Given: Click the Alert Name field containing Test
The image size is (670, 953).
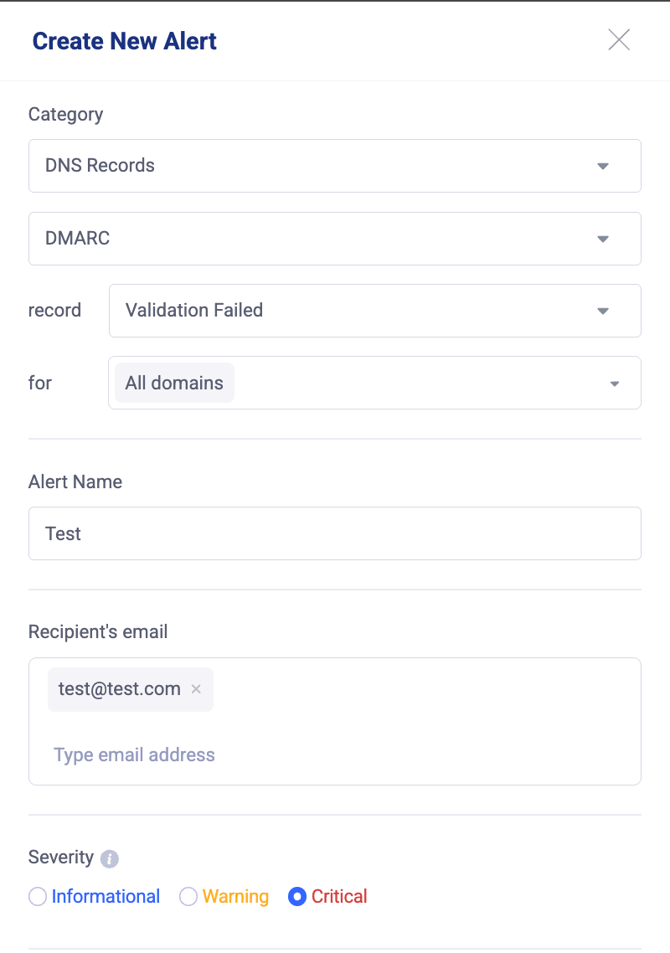Looking at the screenshot, I should (335, 533).
